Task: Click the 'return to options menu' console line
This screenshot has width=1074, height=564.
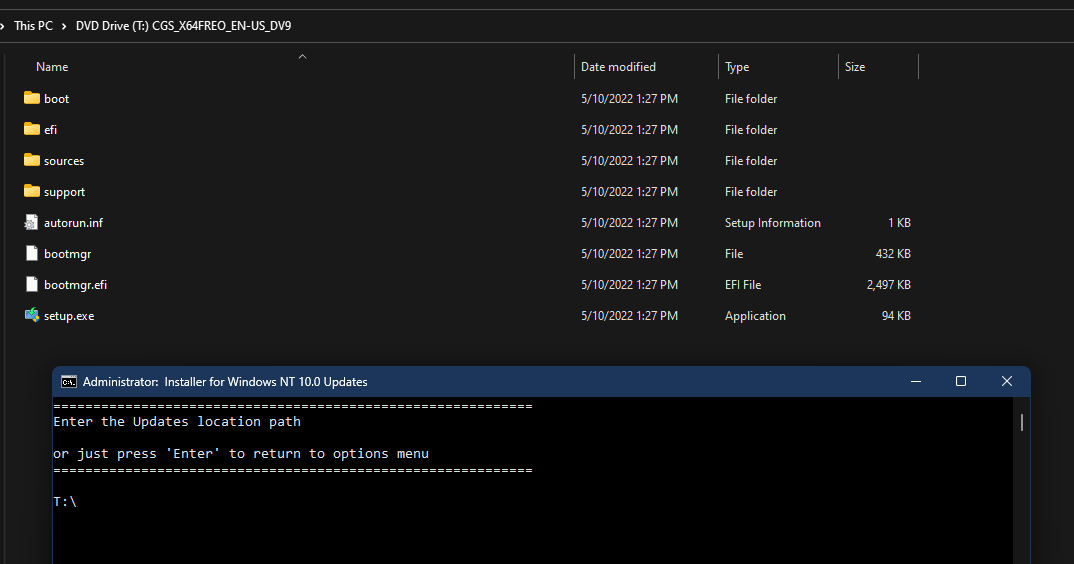Action: pos(241,454)
